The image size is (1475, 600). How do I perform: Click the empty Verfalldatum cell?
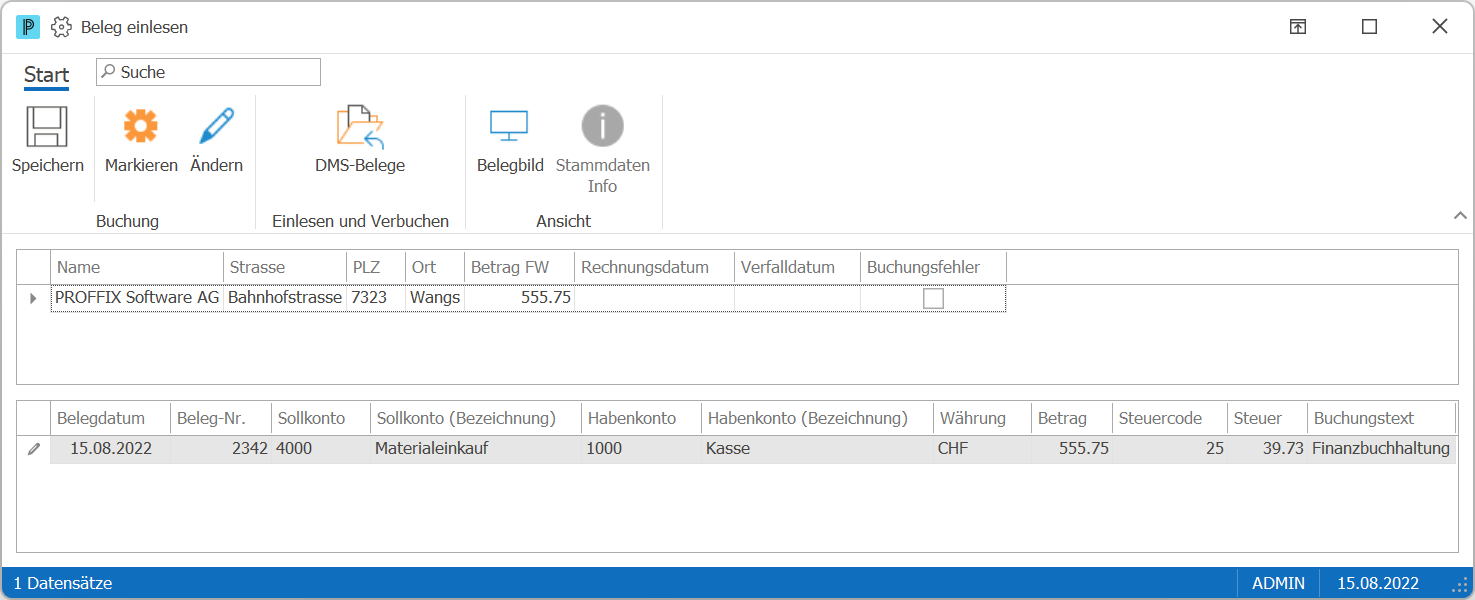[798, 298]
